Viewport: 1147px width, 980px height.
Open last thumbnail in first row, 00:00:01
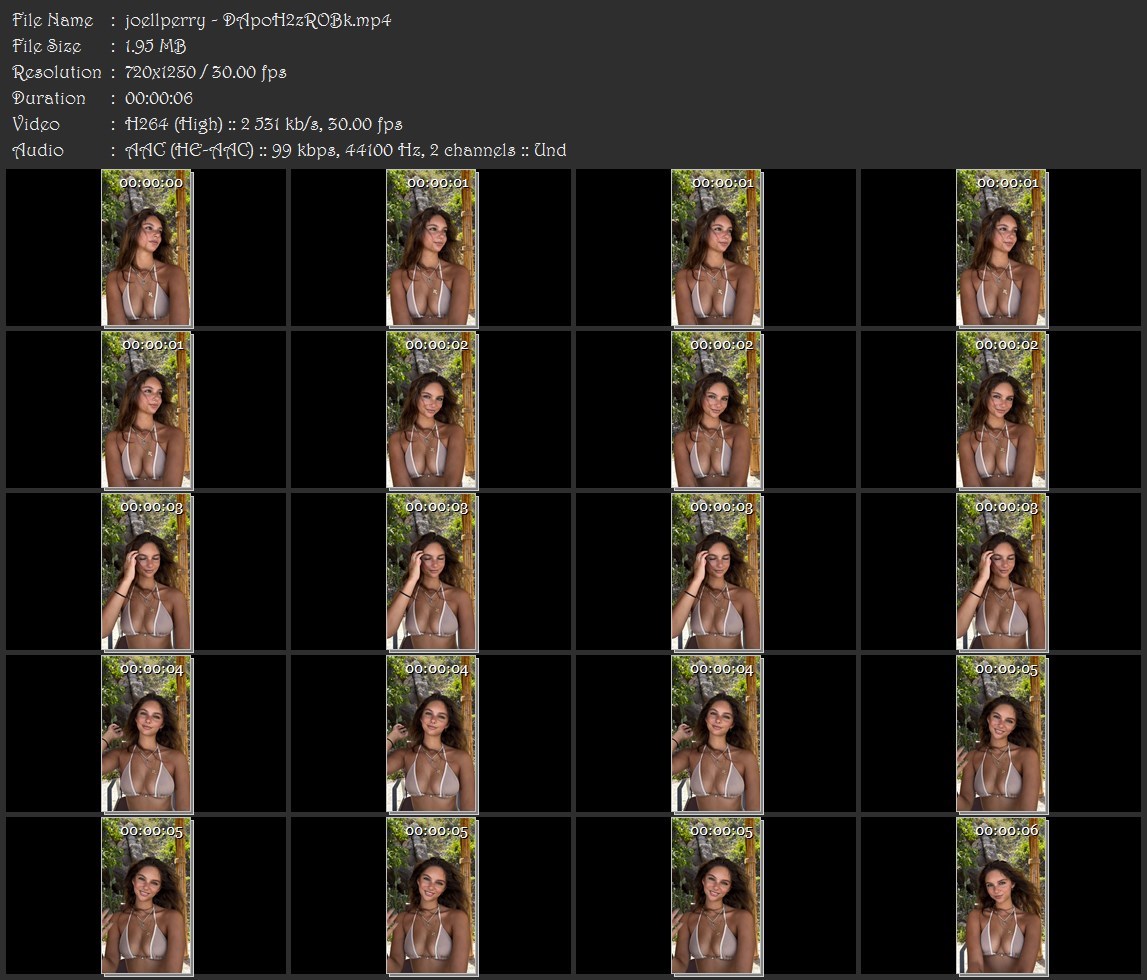[1001, 248]
